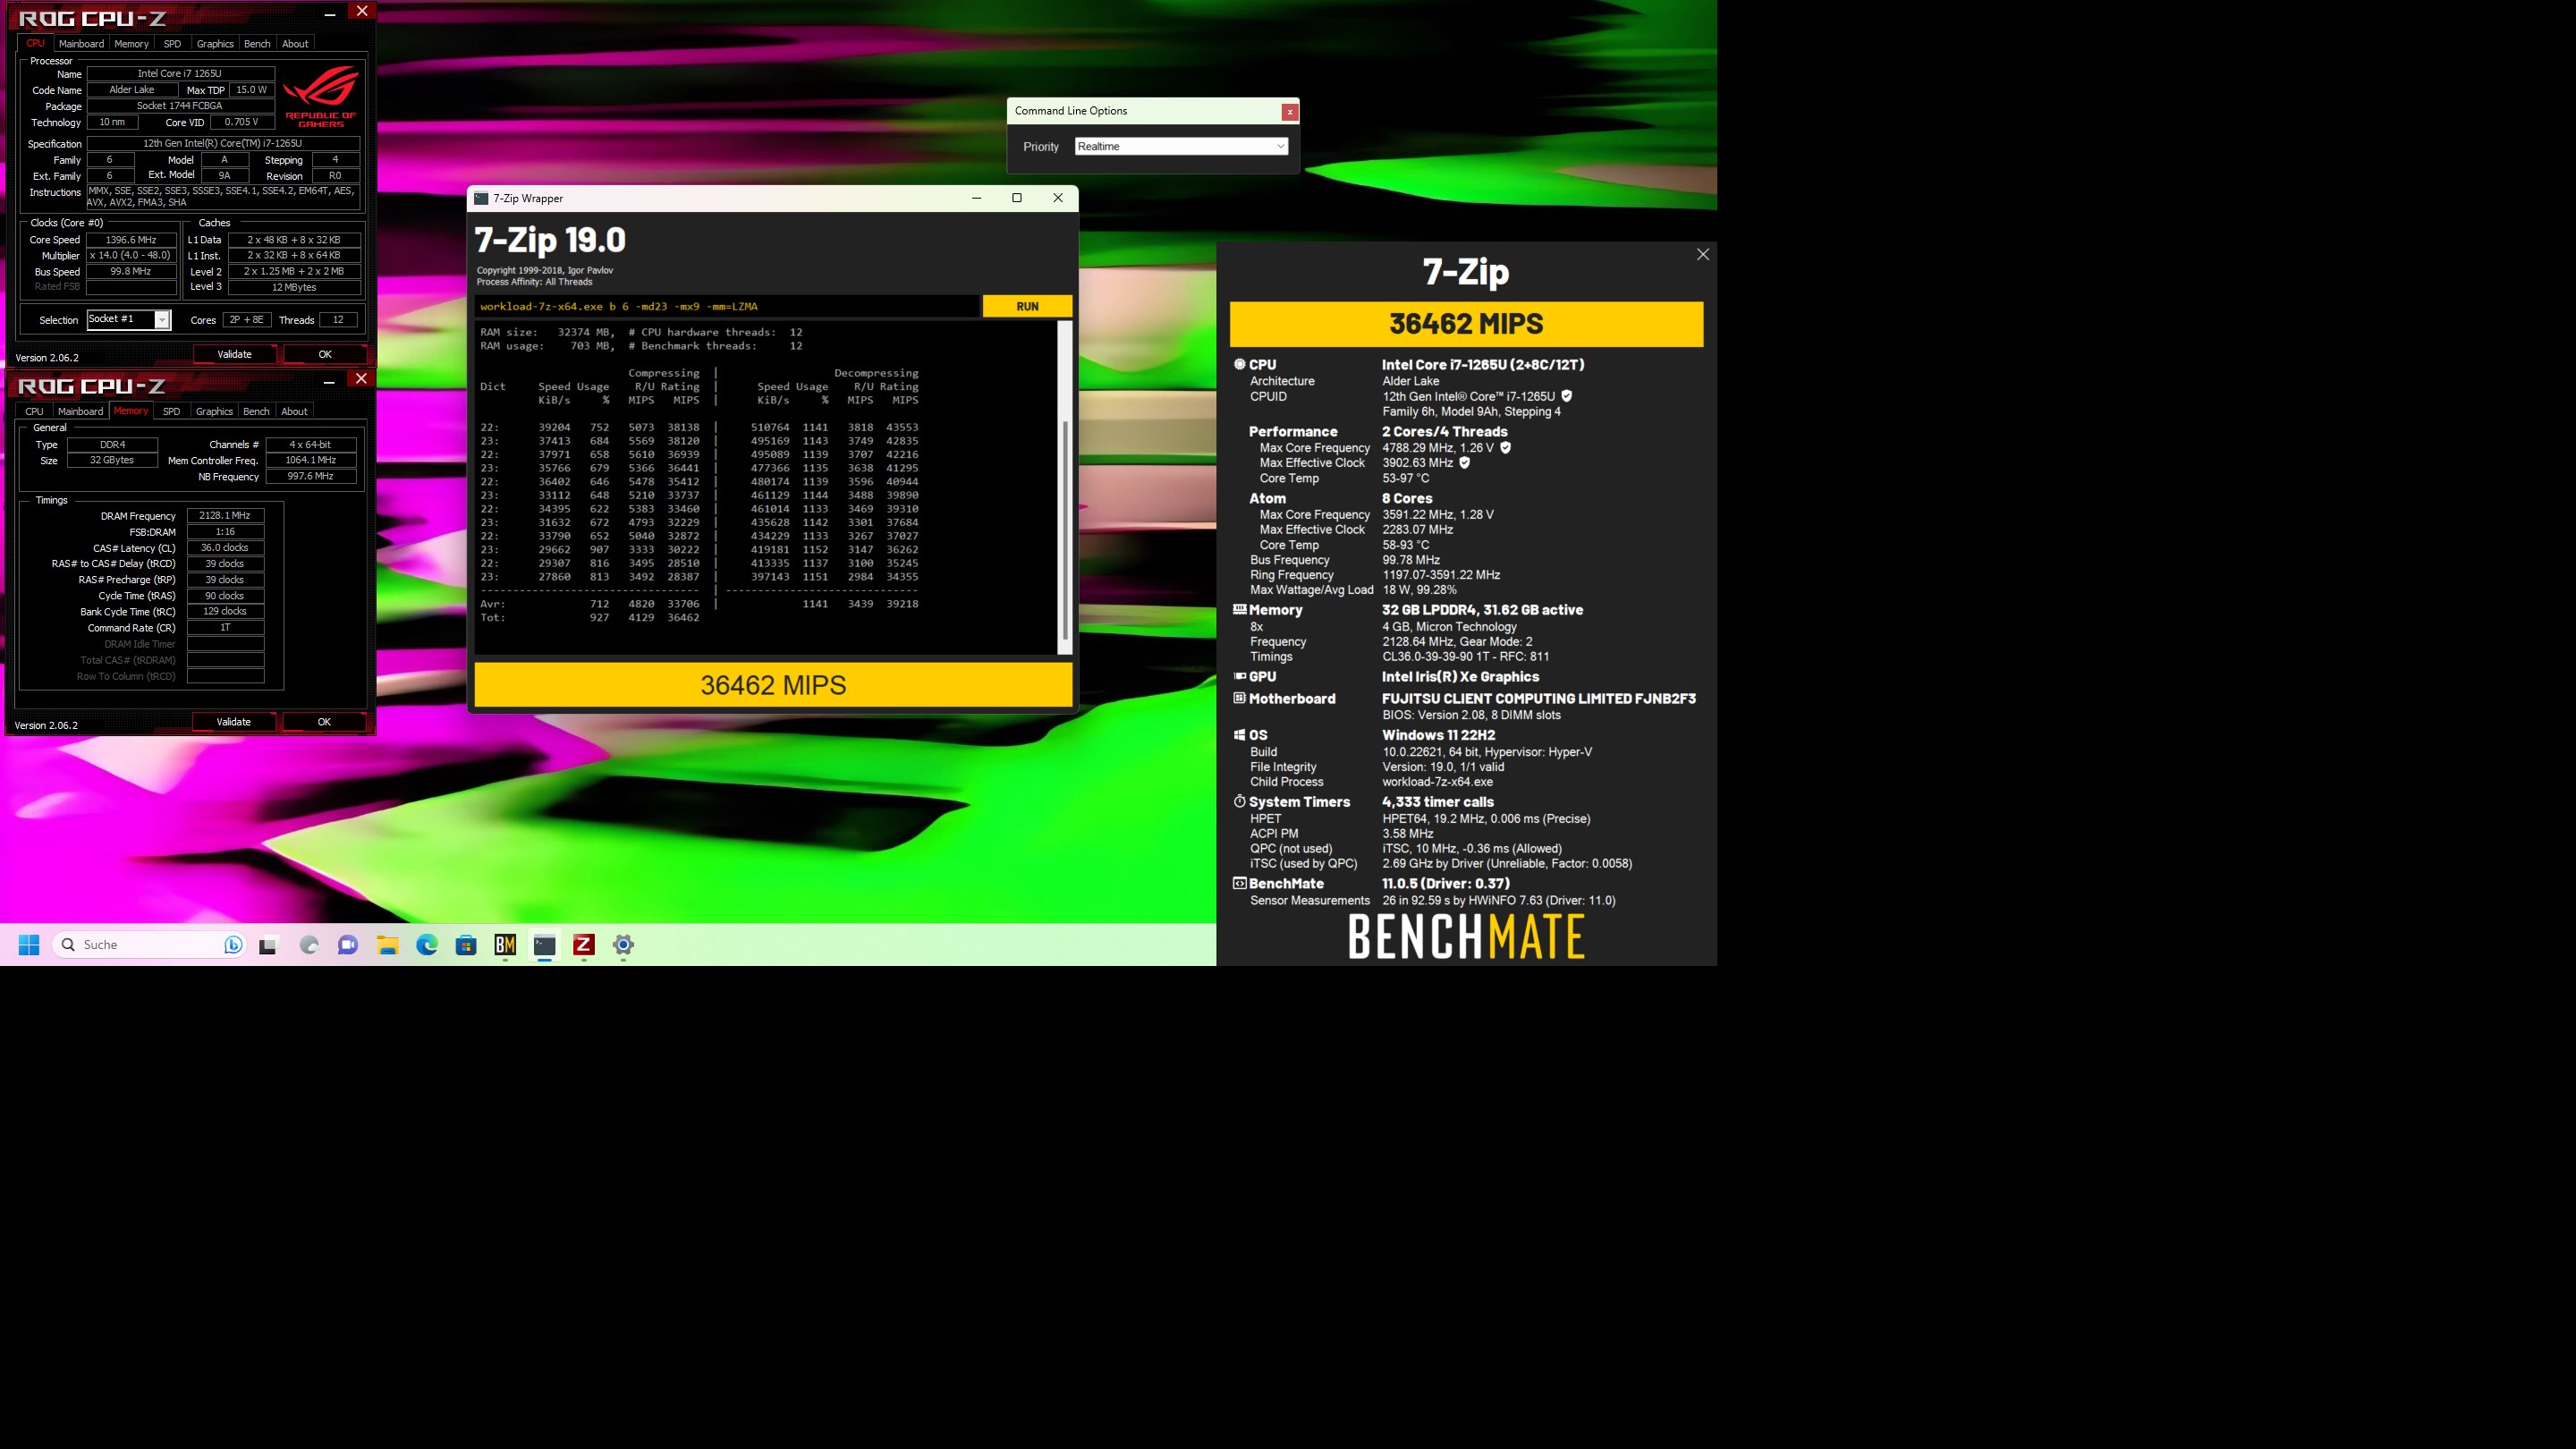Click the Suche taskbar search box

pyautogui.click(x=148, y=944)
